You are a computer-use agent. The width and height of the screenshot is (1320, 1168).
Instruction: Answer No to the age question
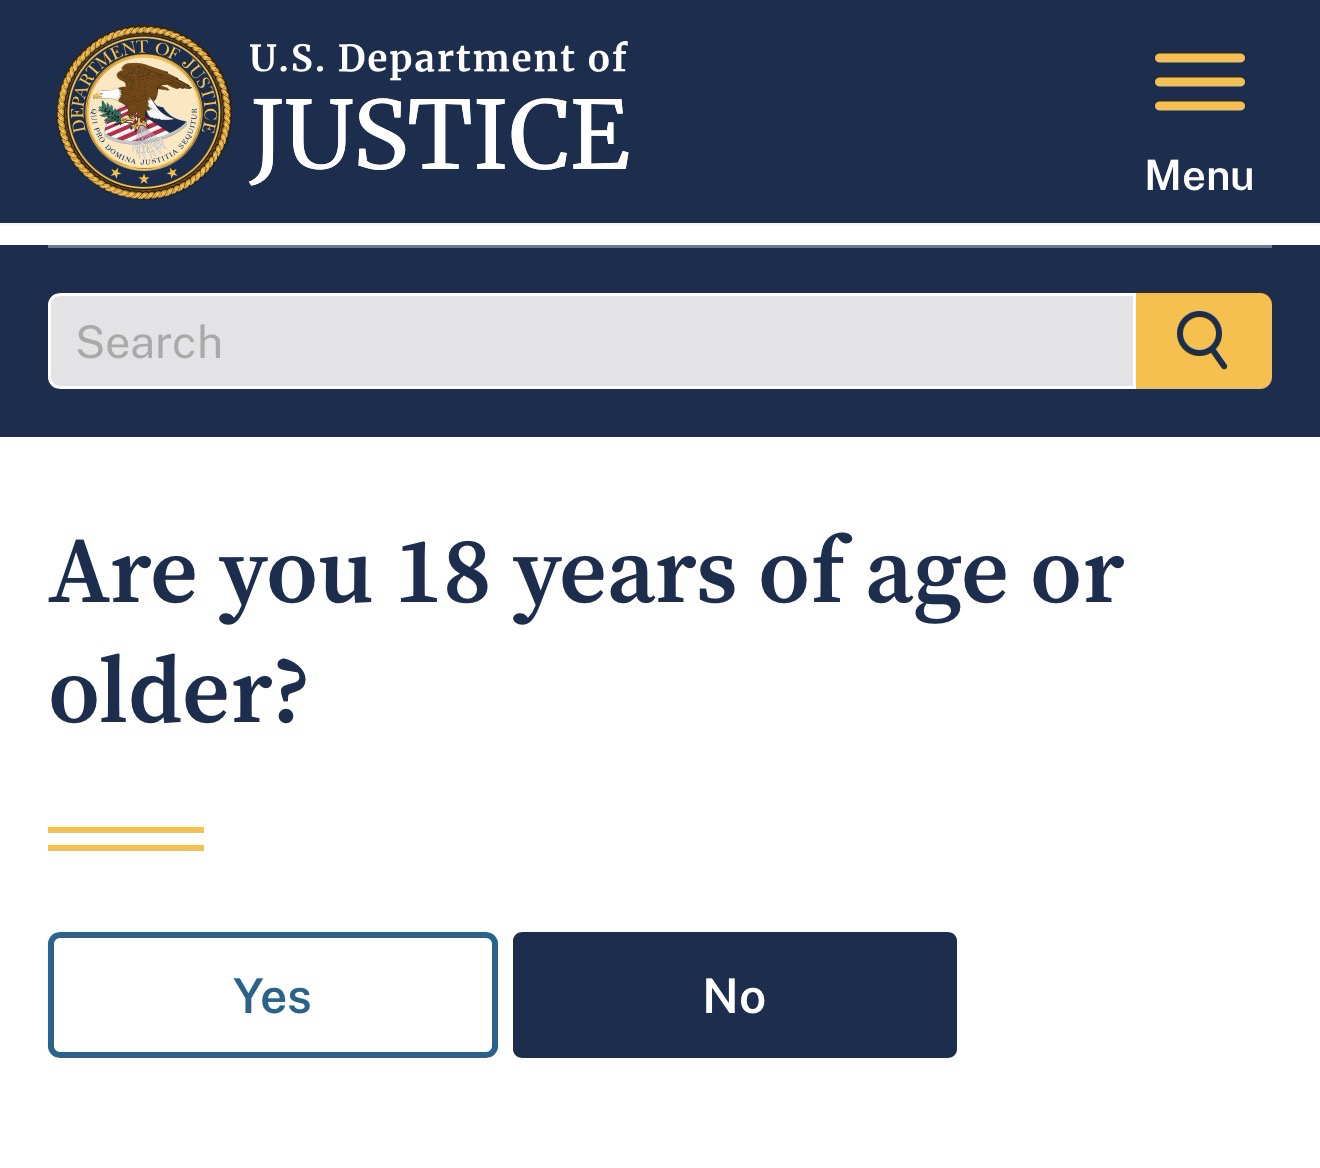(x=734, y=995)
